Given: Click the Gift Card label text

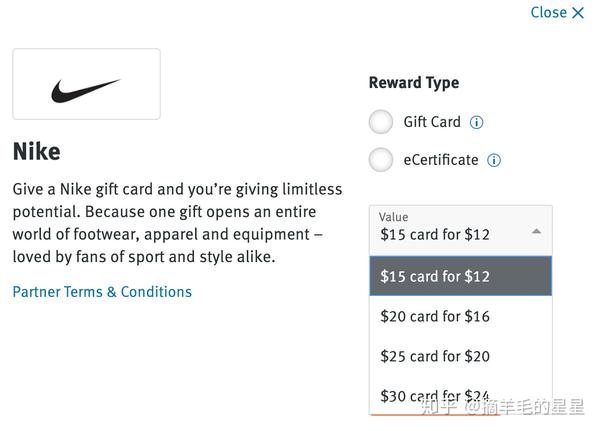Looking at the screenshot, I should 432,122.
